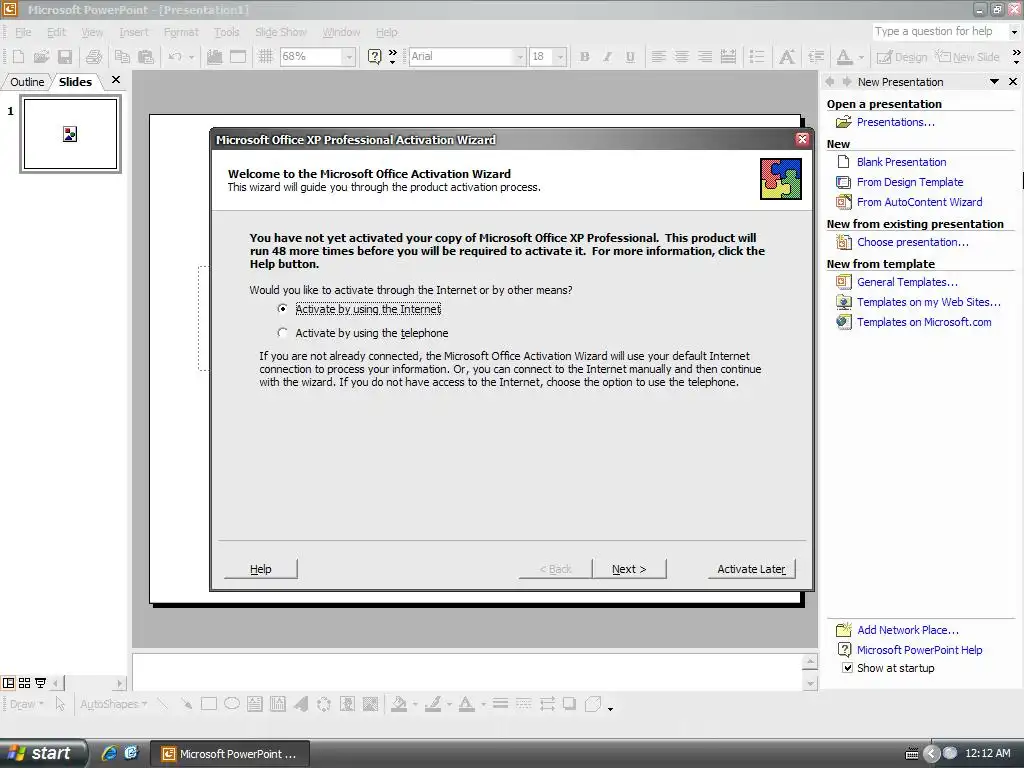
Task: Switch to the Slides tab
Action: (75, 82)
